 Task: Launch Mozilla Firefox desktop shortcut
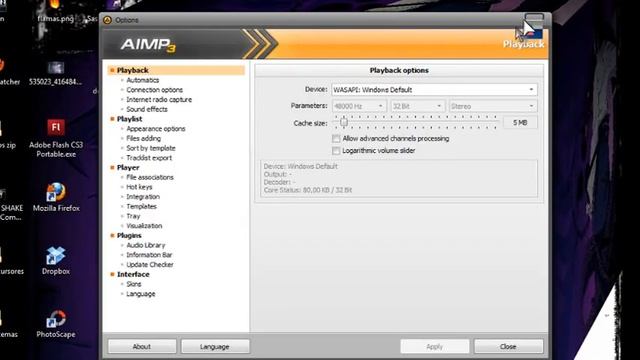[56, 198]
